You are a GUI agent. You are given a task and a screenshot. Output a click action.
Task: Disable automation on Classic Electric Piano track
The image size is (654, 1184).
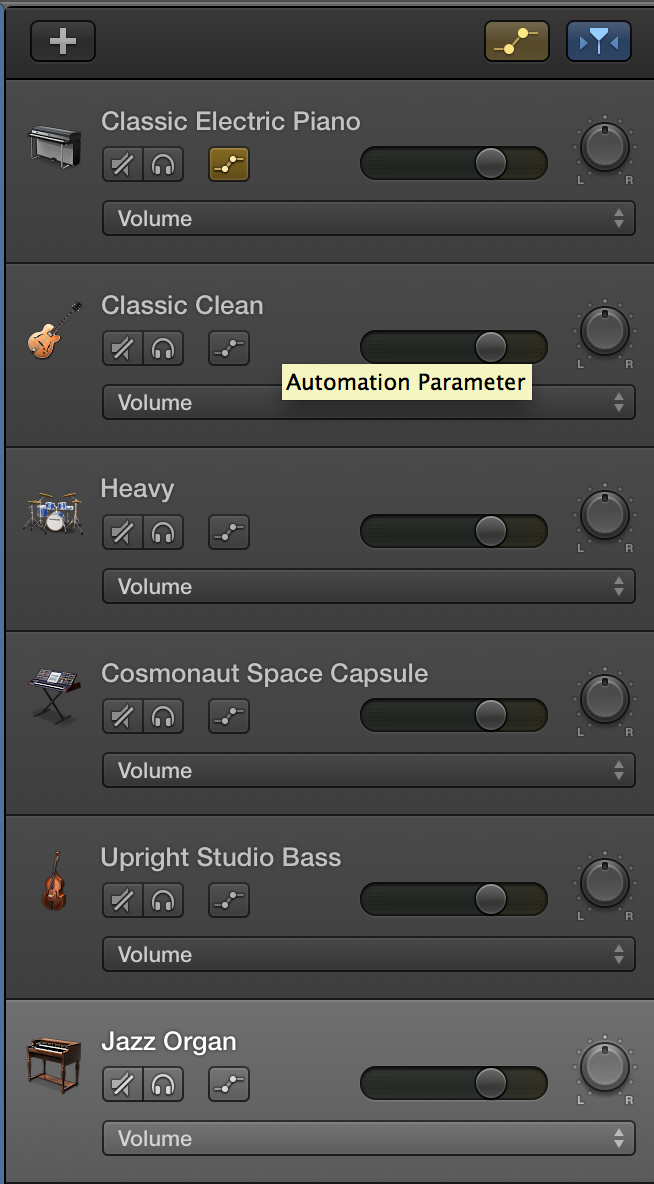229,165
